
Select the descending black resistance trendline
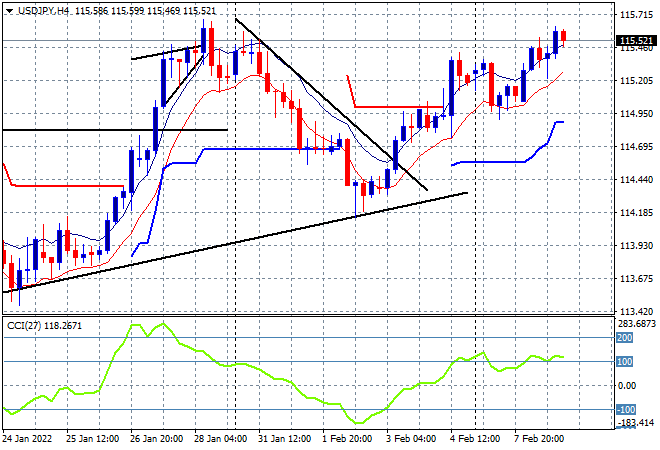(331, 104)
